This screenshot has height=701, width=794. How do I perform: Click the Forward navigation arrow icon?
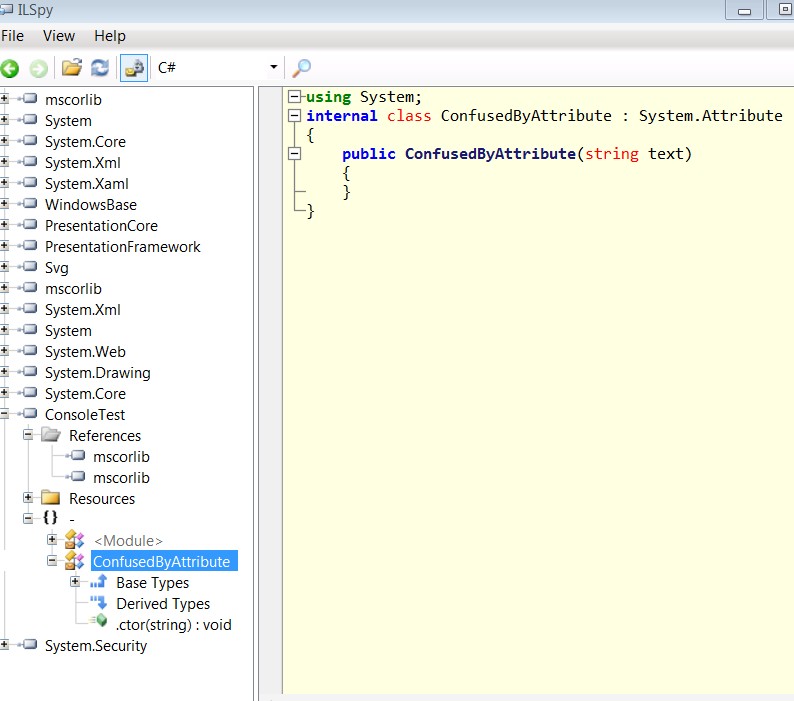point(38,68)
